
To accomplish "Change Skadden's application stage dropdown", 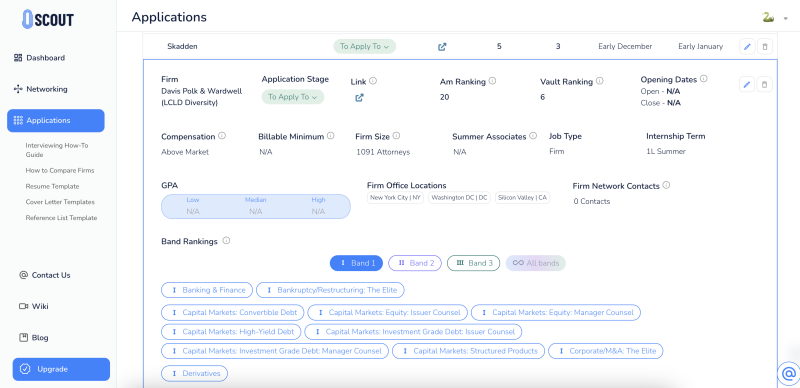I will point(364,46).
